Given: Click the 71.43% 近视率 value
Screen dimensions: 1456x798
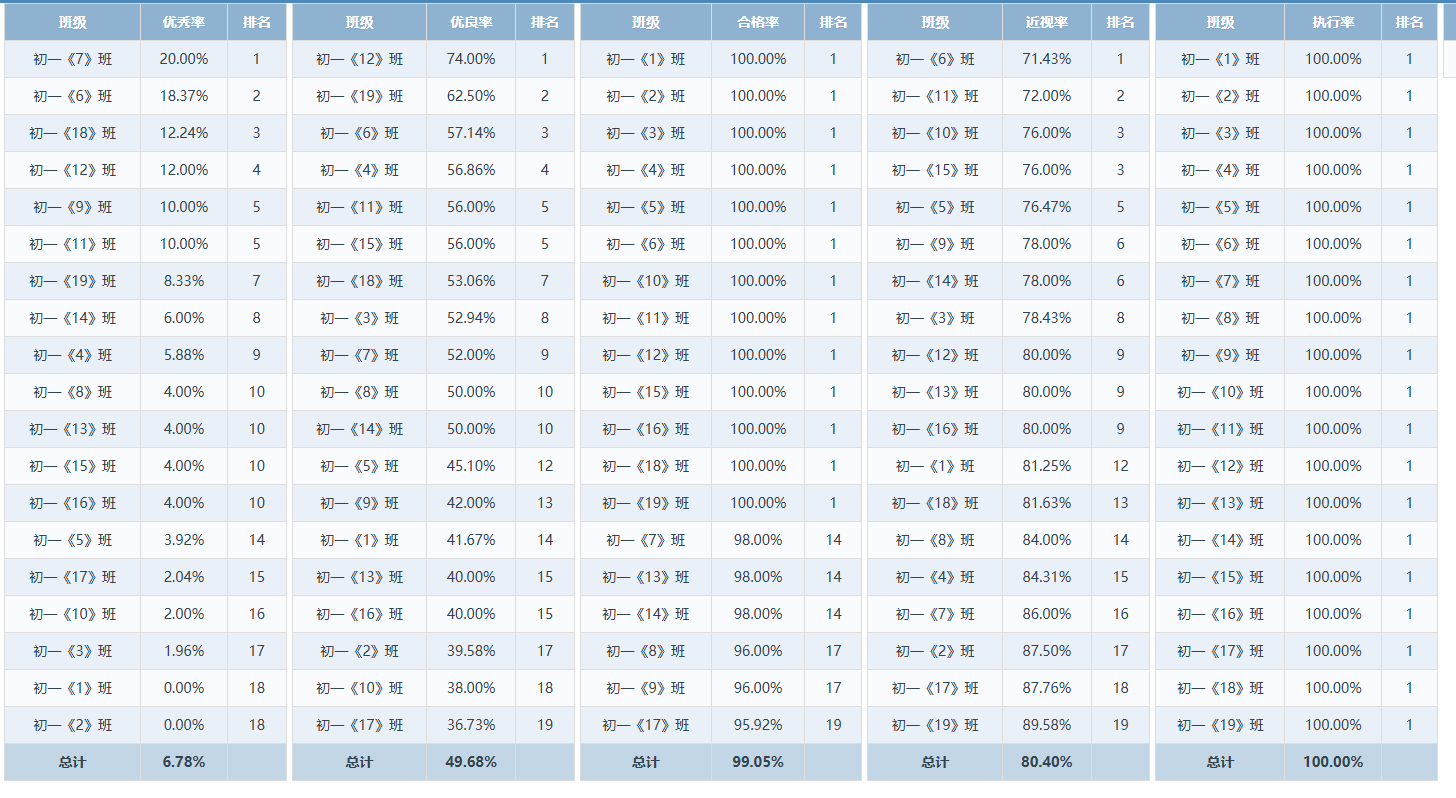Looking at the screenshot, I should point(1047,59).
